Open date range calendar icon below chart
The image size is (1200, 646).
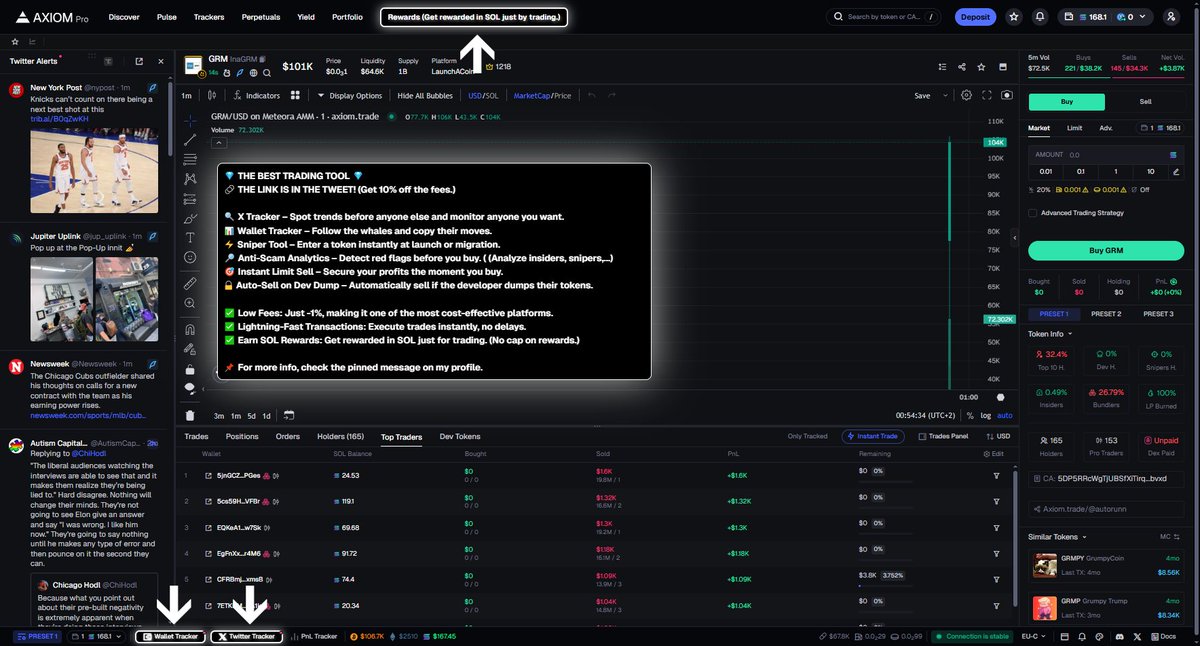(x=288, y=415)
